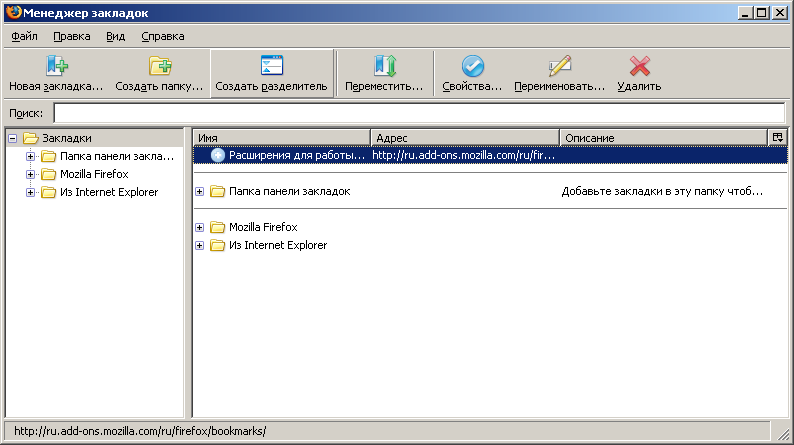794x445 pixels.
Task: Expand Папка панели закла... in left tree
Action: point(30,156)
